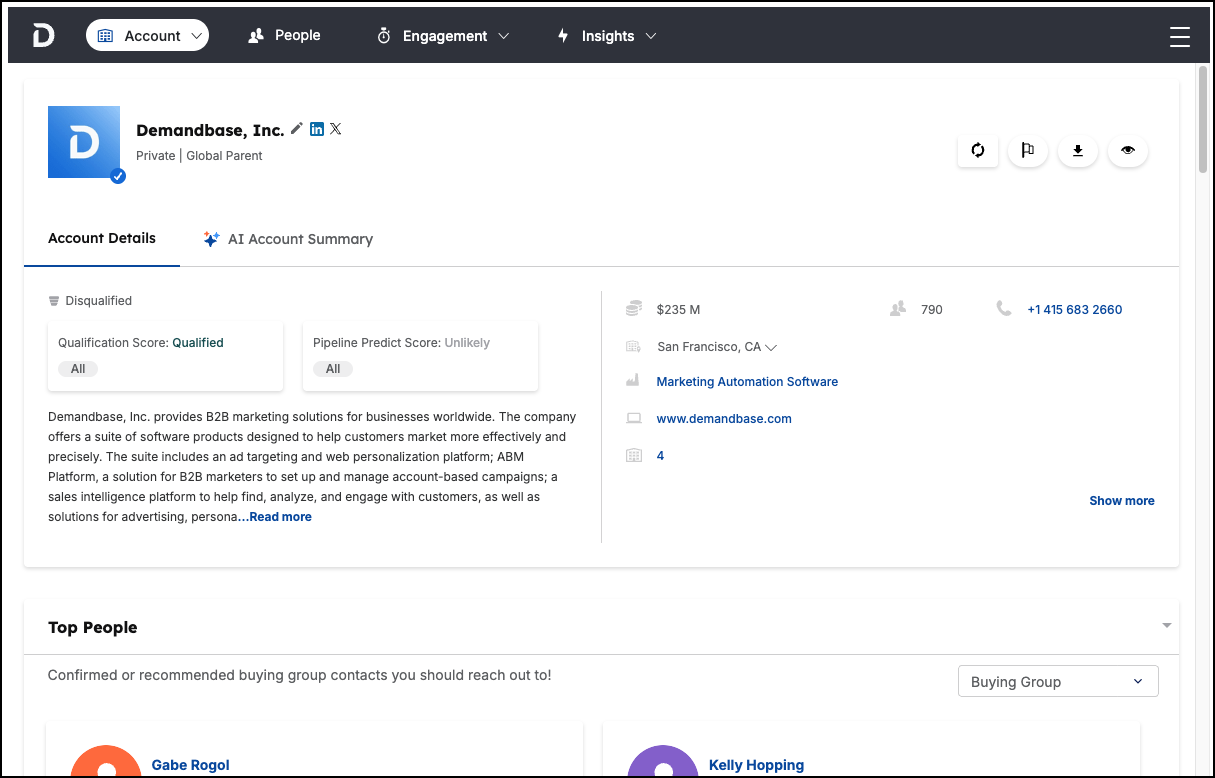
Task: Click All tag under Pipeline Predict Score
Action: pos(333,369)
